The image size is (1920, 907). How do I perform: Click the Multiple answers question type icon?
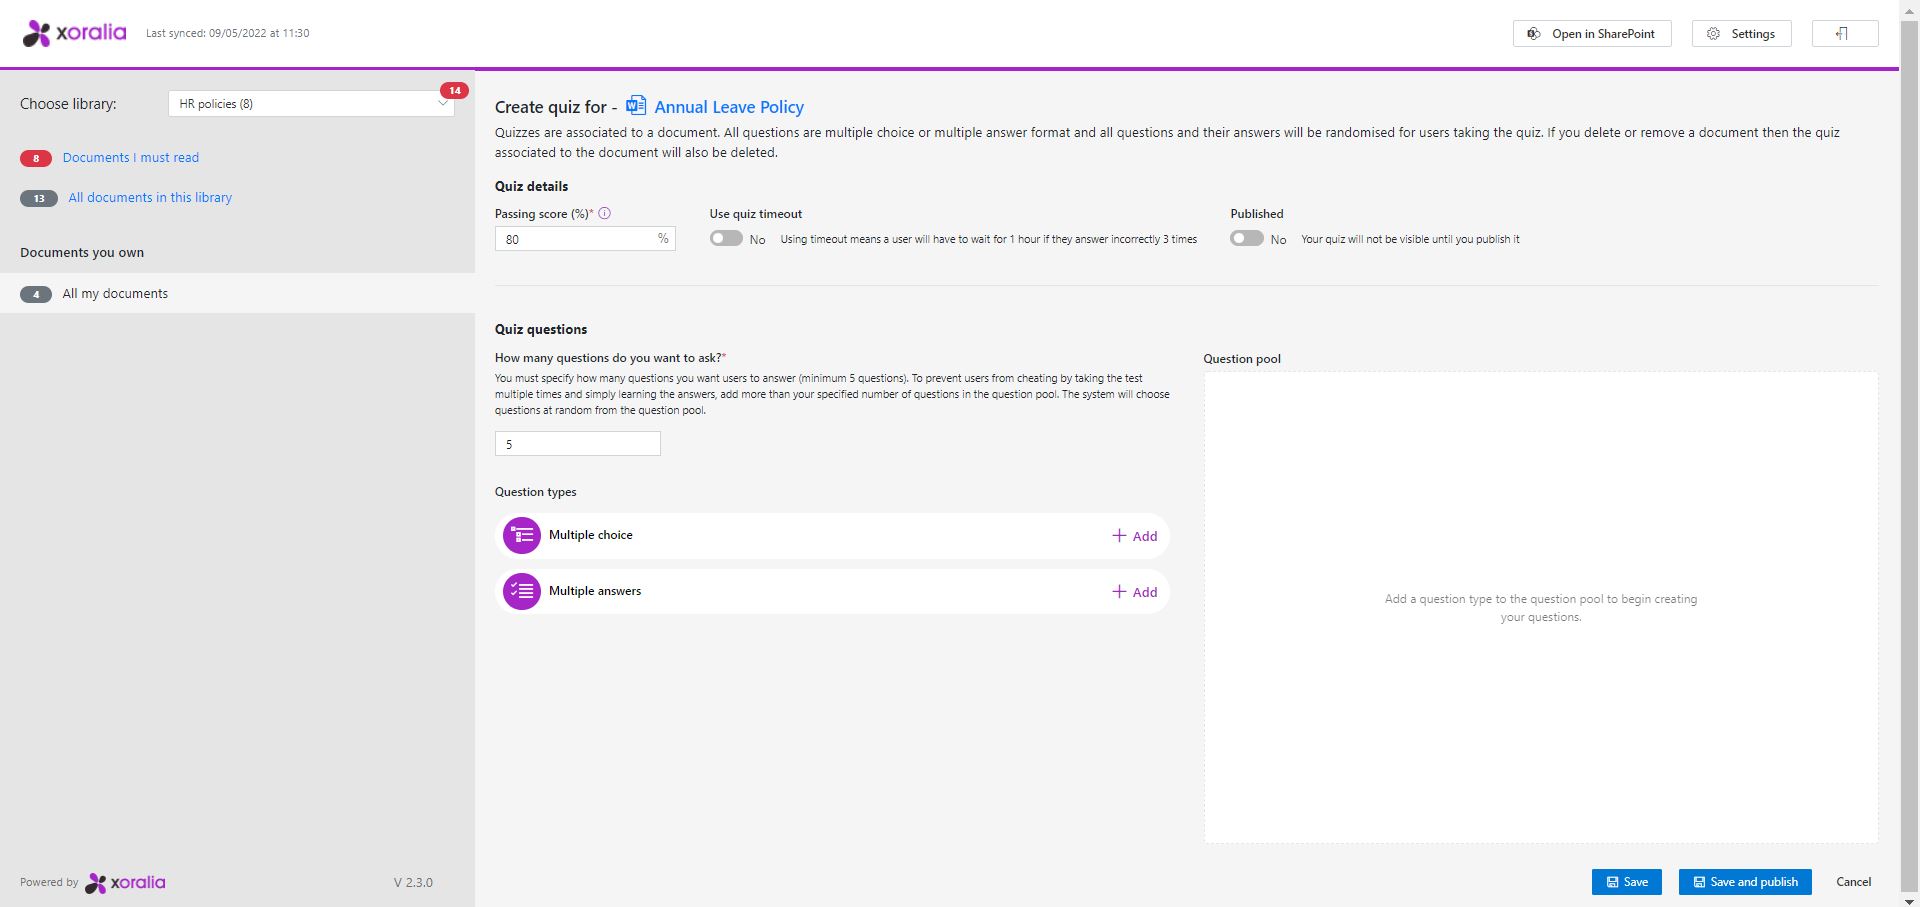pyautogui.click(x=522, y=592)
